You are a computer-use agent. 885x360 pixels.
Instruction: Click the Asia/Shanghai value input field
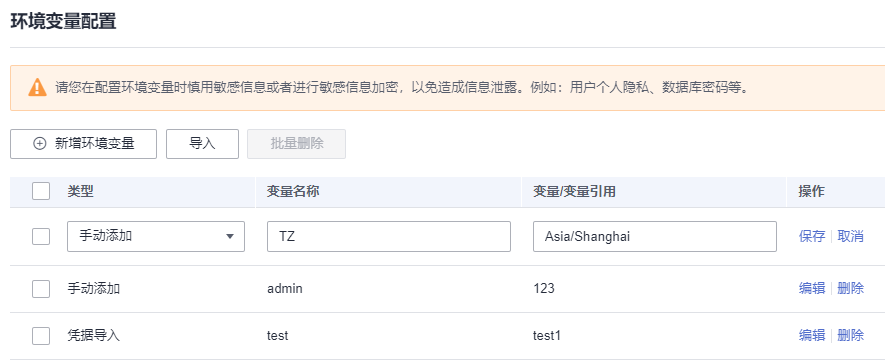pyautogui.click(x=655, y=236)
